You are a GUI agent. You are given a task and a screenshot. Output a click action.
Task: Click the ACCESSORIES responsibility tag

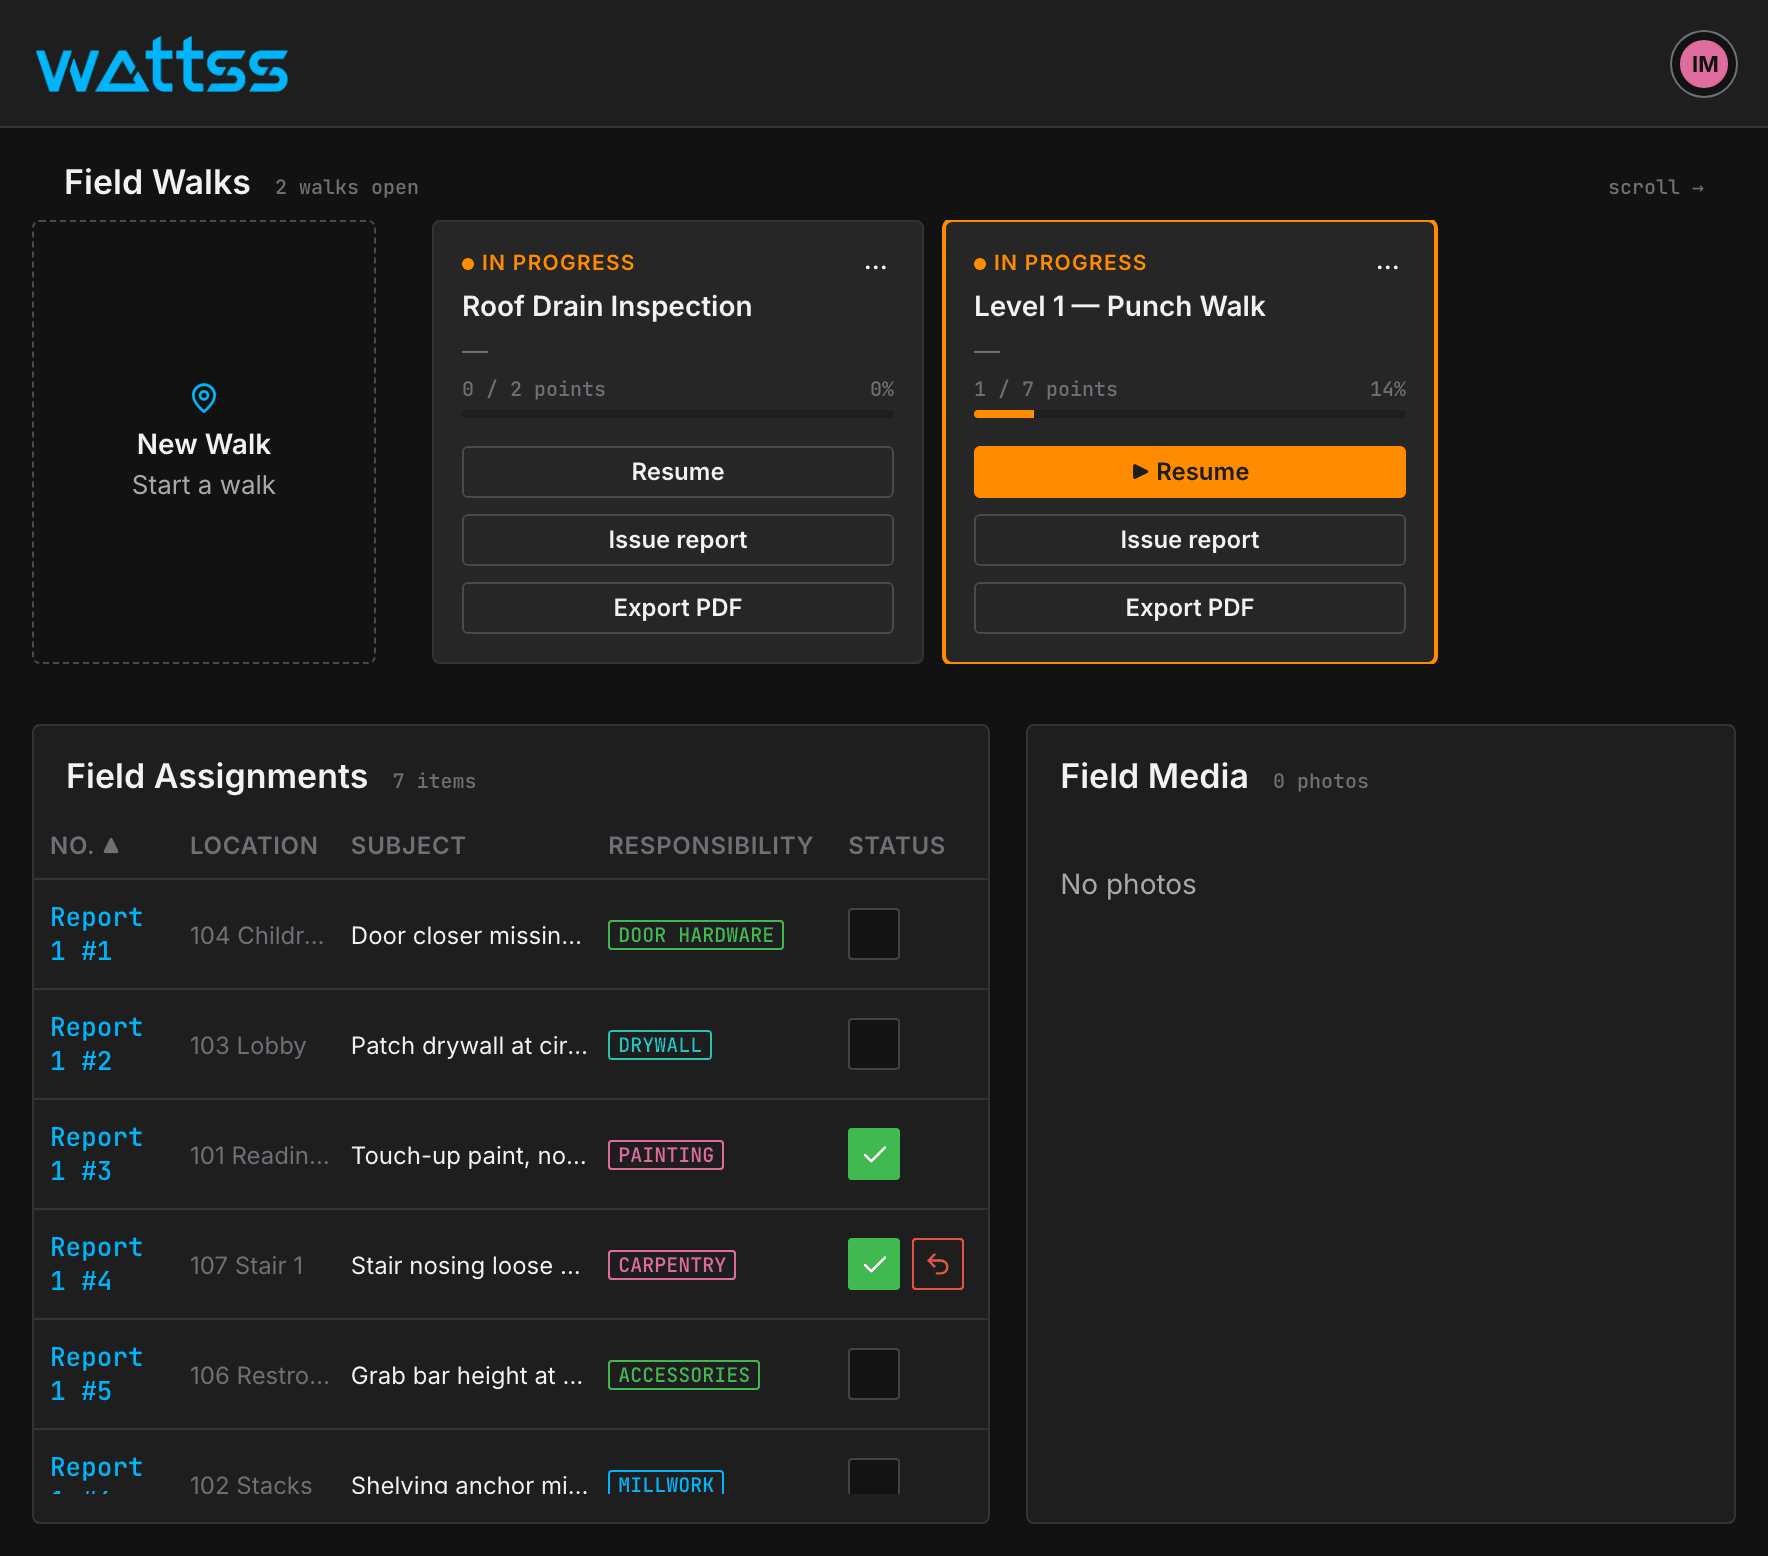tap(684, 1375)
